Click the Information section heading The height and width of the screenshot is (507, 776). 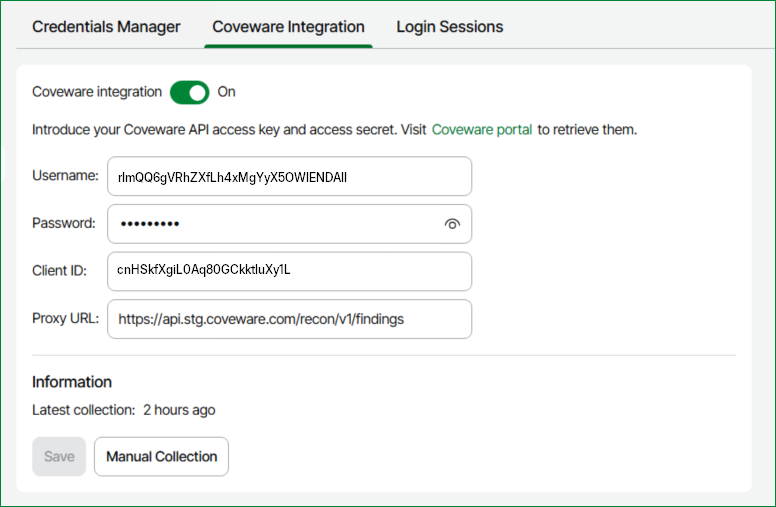coord(72,382)
